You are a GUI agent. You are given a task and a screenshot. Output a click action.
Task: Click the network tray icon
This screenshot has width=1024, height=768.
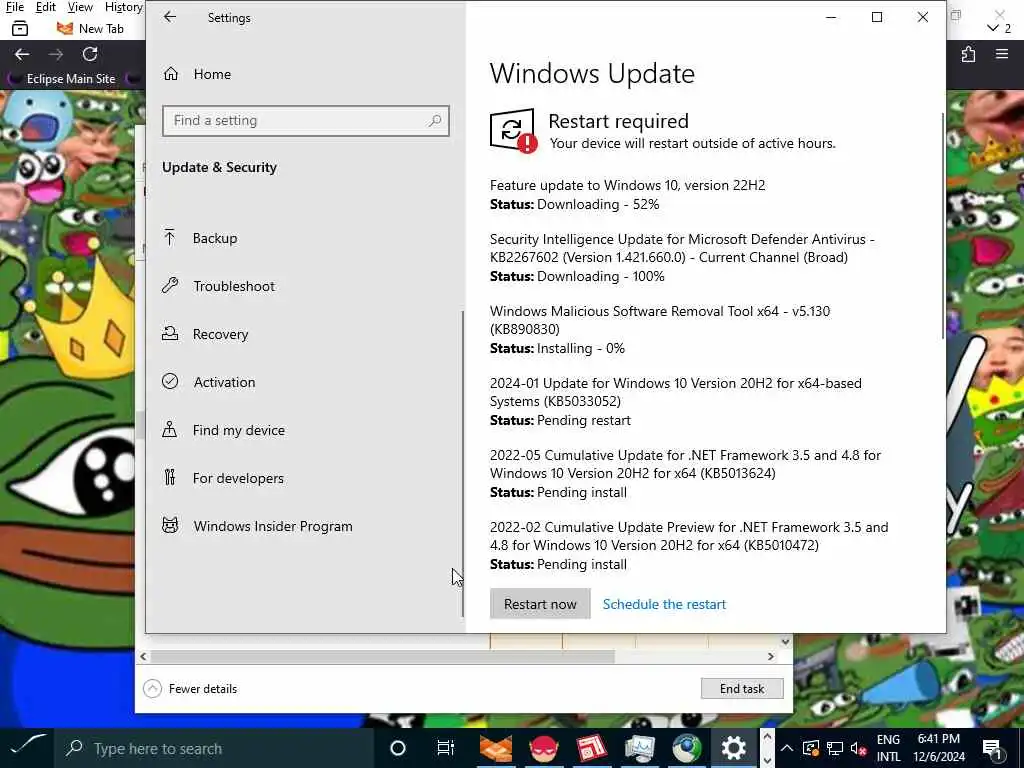coord(835,748)
